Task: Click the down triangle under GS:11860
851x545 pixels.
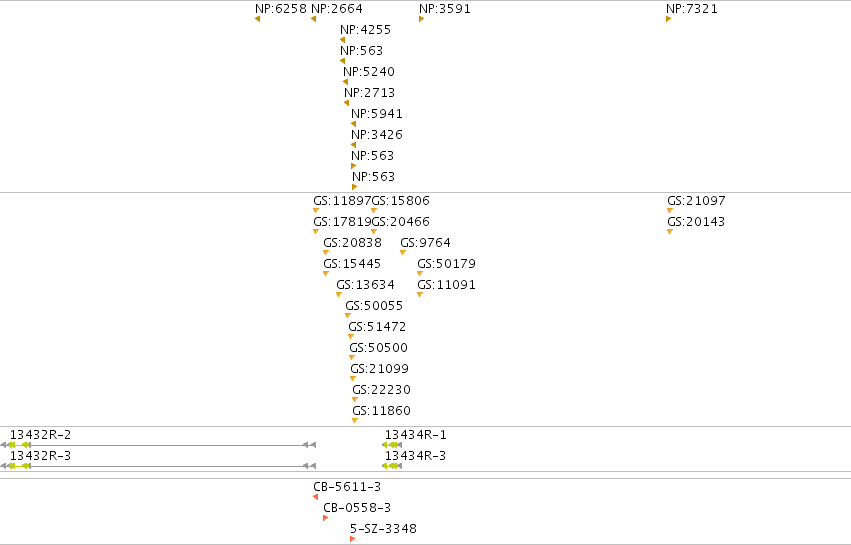Action: point(355,421)
